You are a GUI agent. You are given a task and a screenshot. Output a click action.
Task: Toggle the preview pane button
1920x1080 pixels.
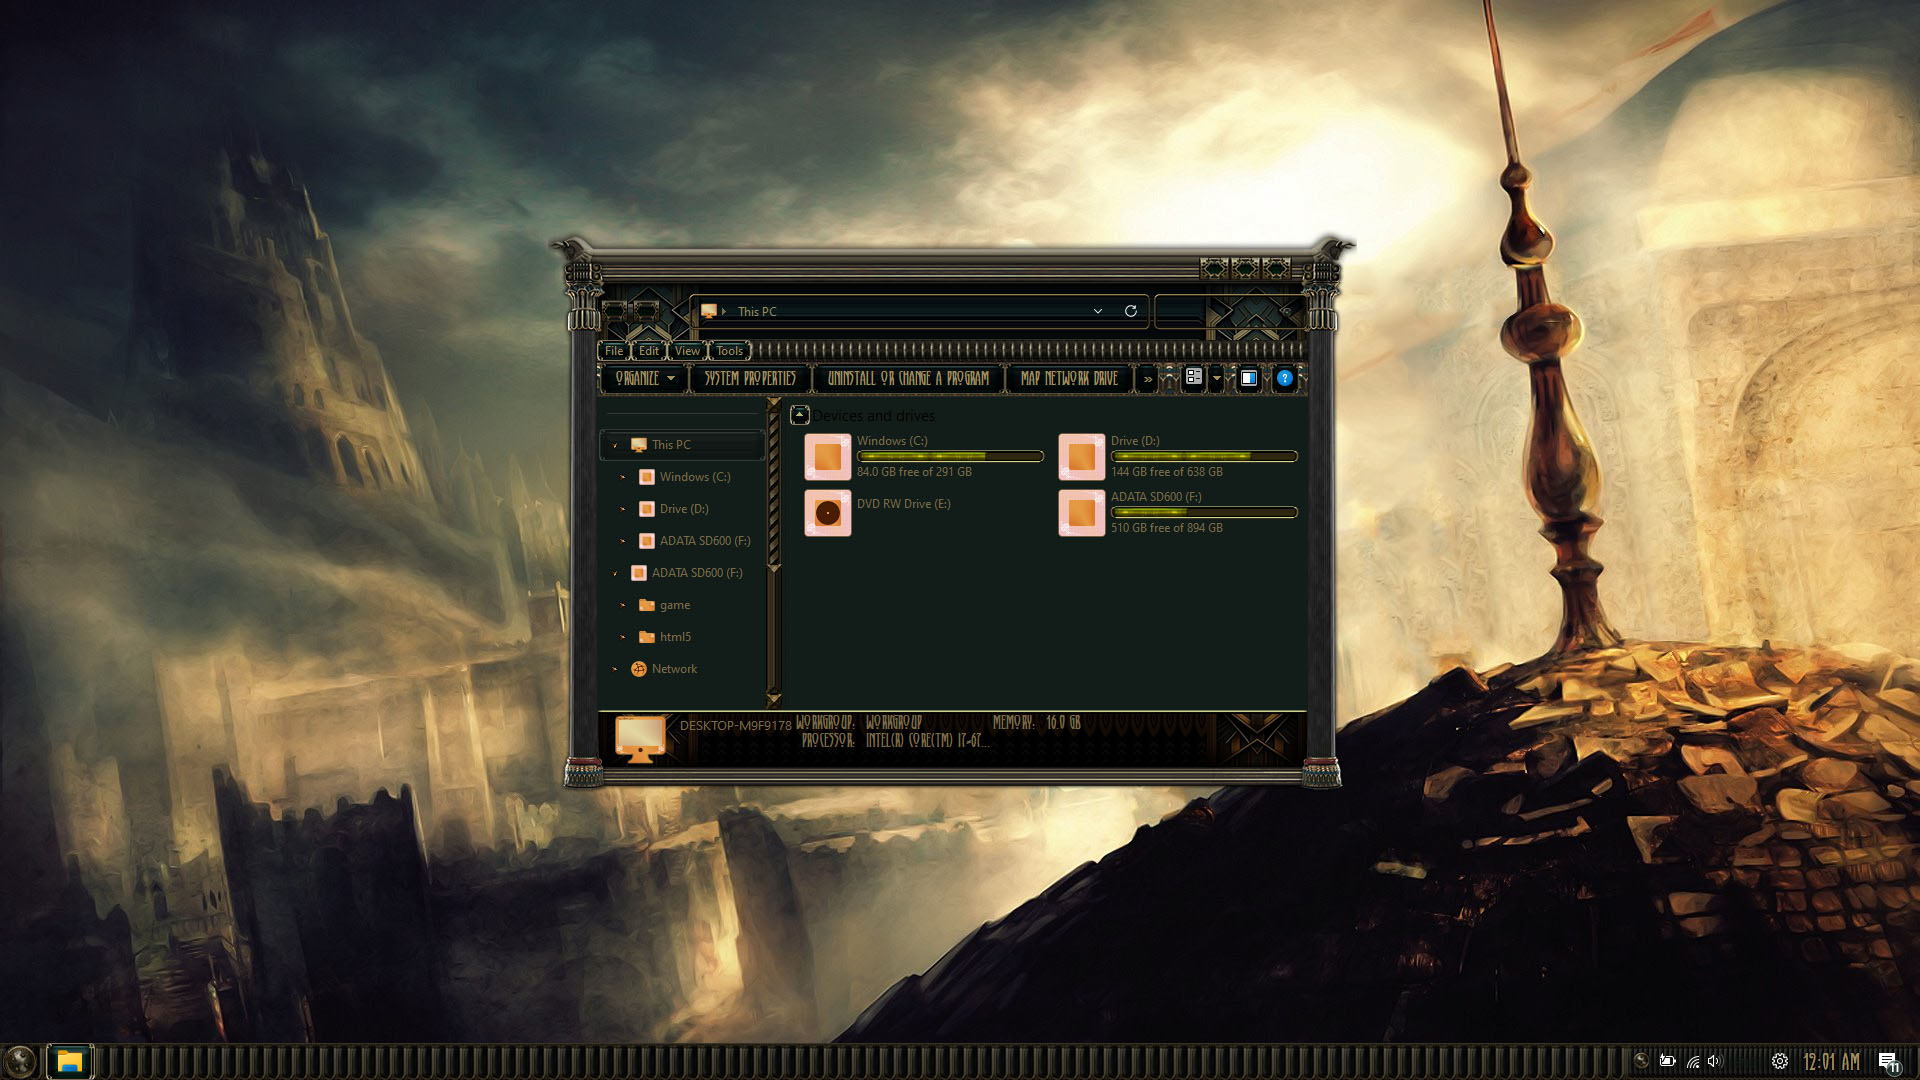coord(1248,378)
